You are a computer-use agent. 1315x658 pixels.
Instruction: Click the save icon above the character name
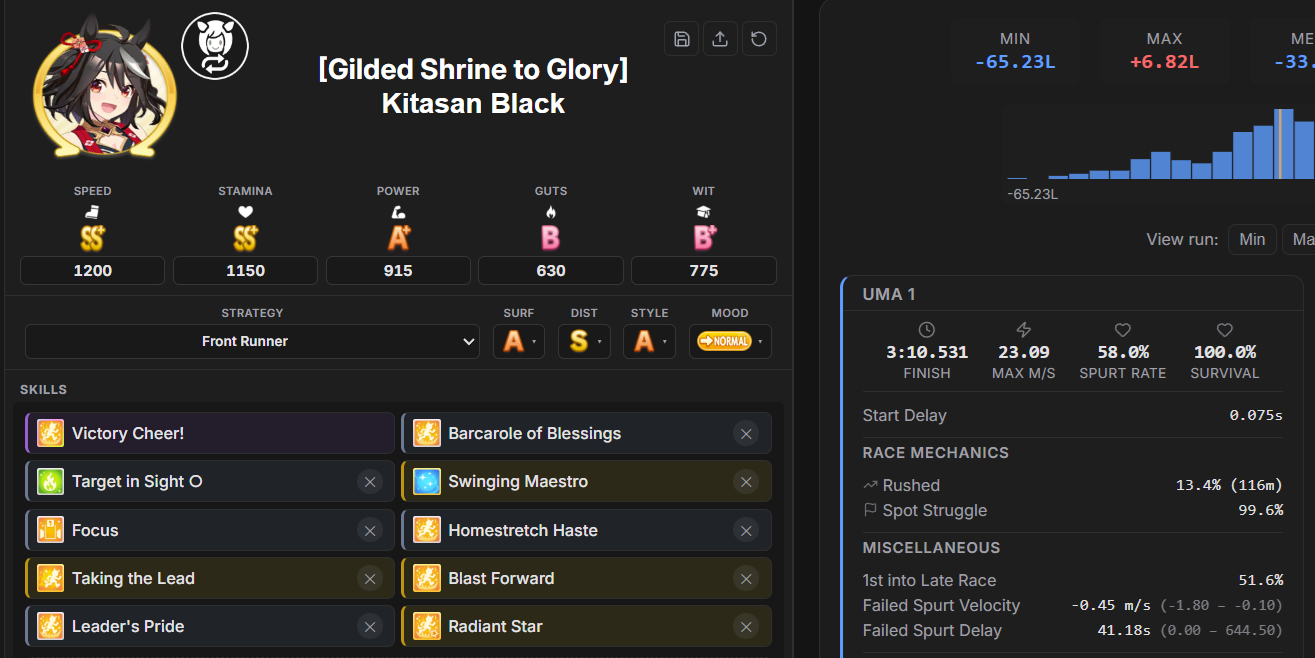pyautogui.click(x=681, y=39)
